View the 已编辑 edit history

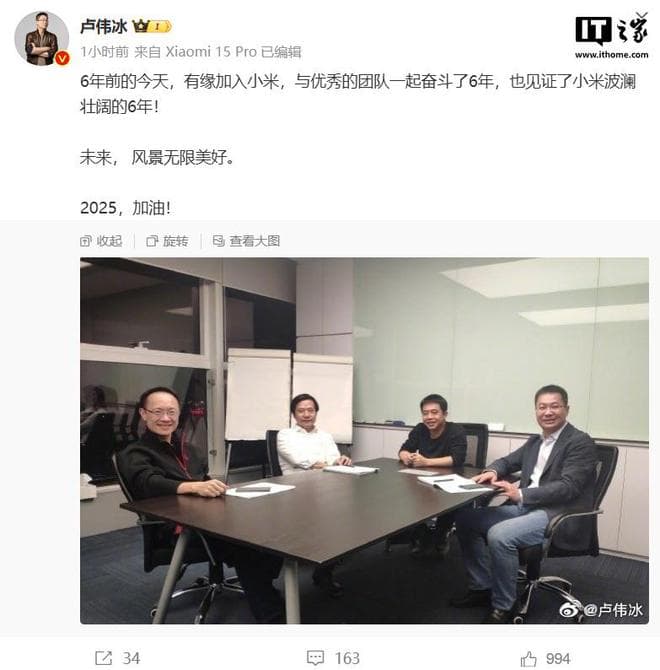pyautogui.click(x=281, y=52)
